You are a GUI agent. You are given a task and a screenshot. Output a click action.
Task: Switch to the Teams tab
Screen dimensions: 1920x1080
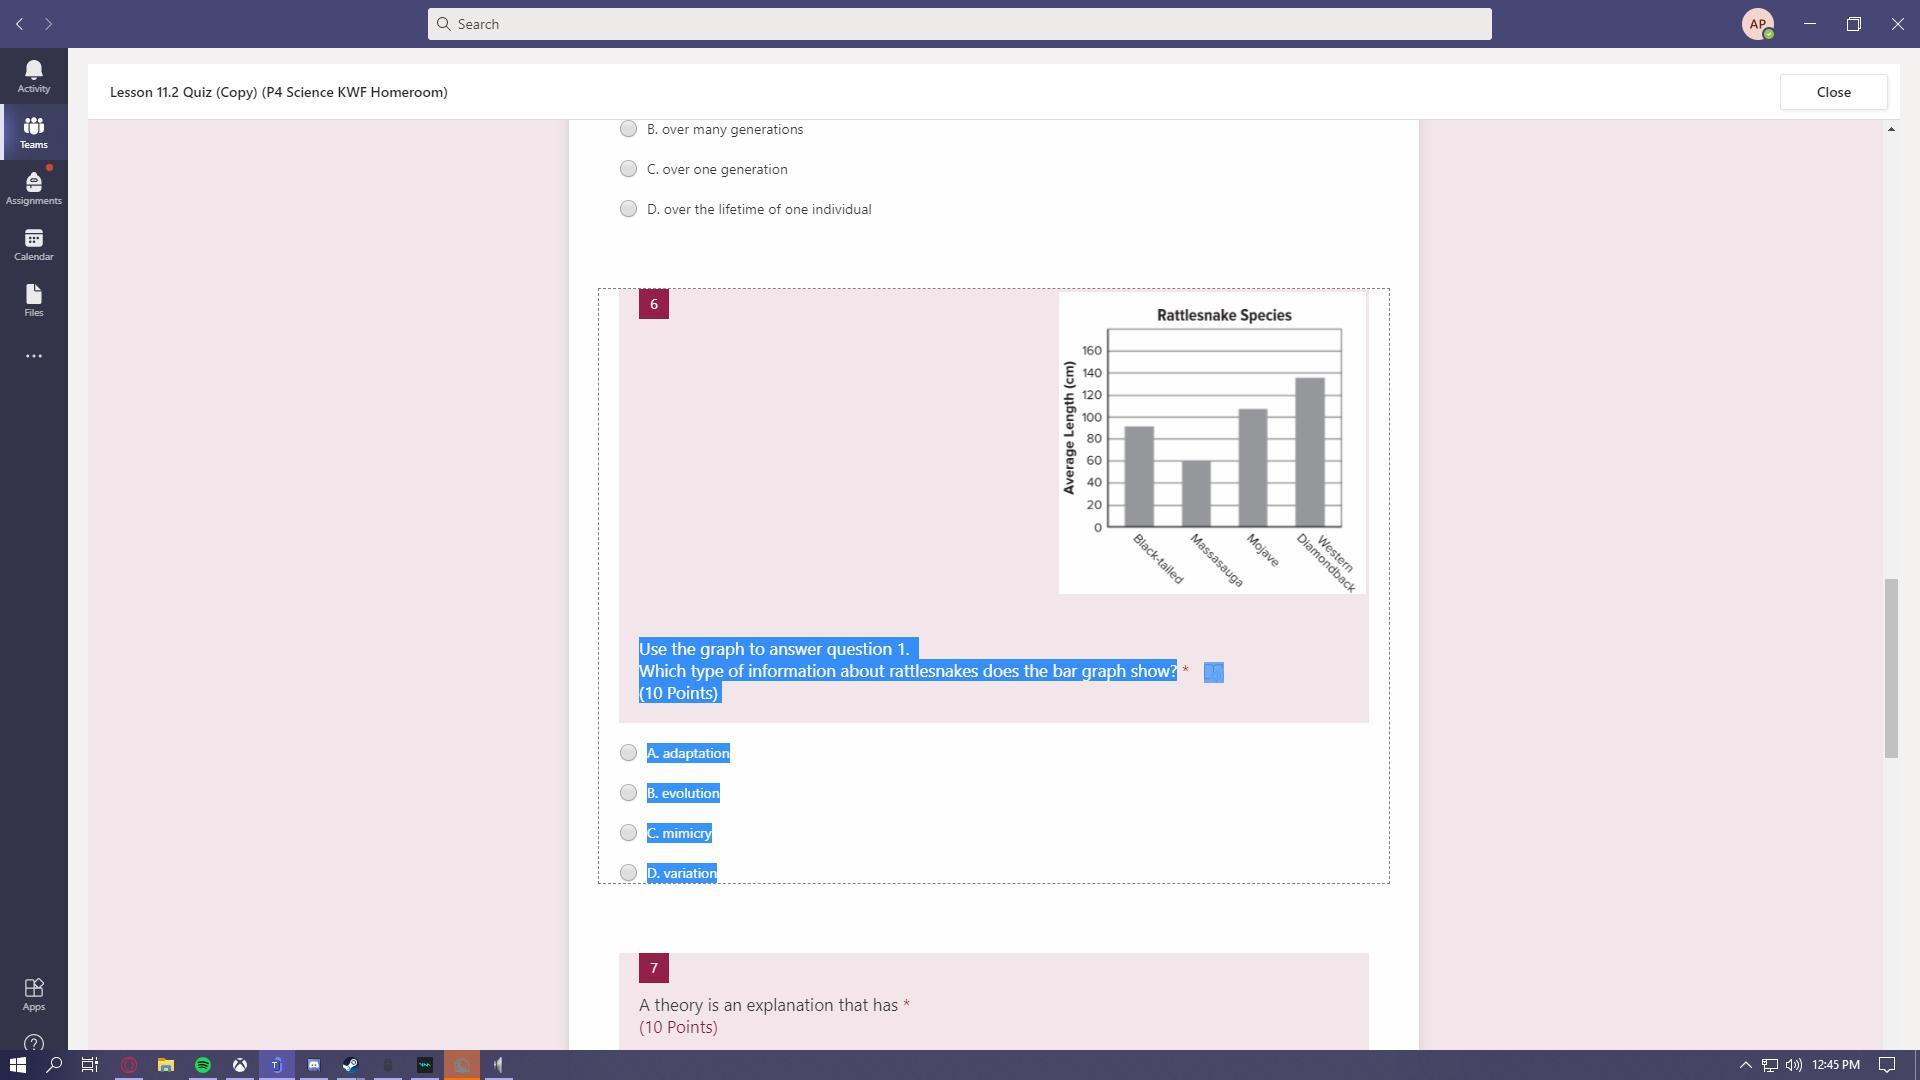(x=33, y=131)
